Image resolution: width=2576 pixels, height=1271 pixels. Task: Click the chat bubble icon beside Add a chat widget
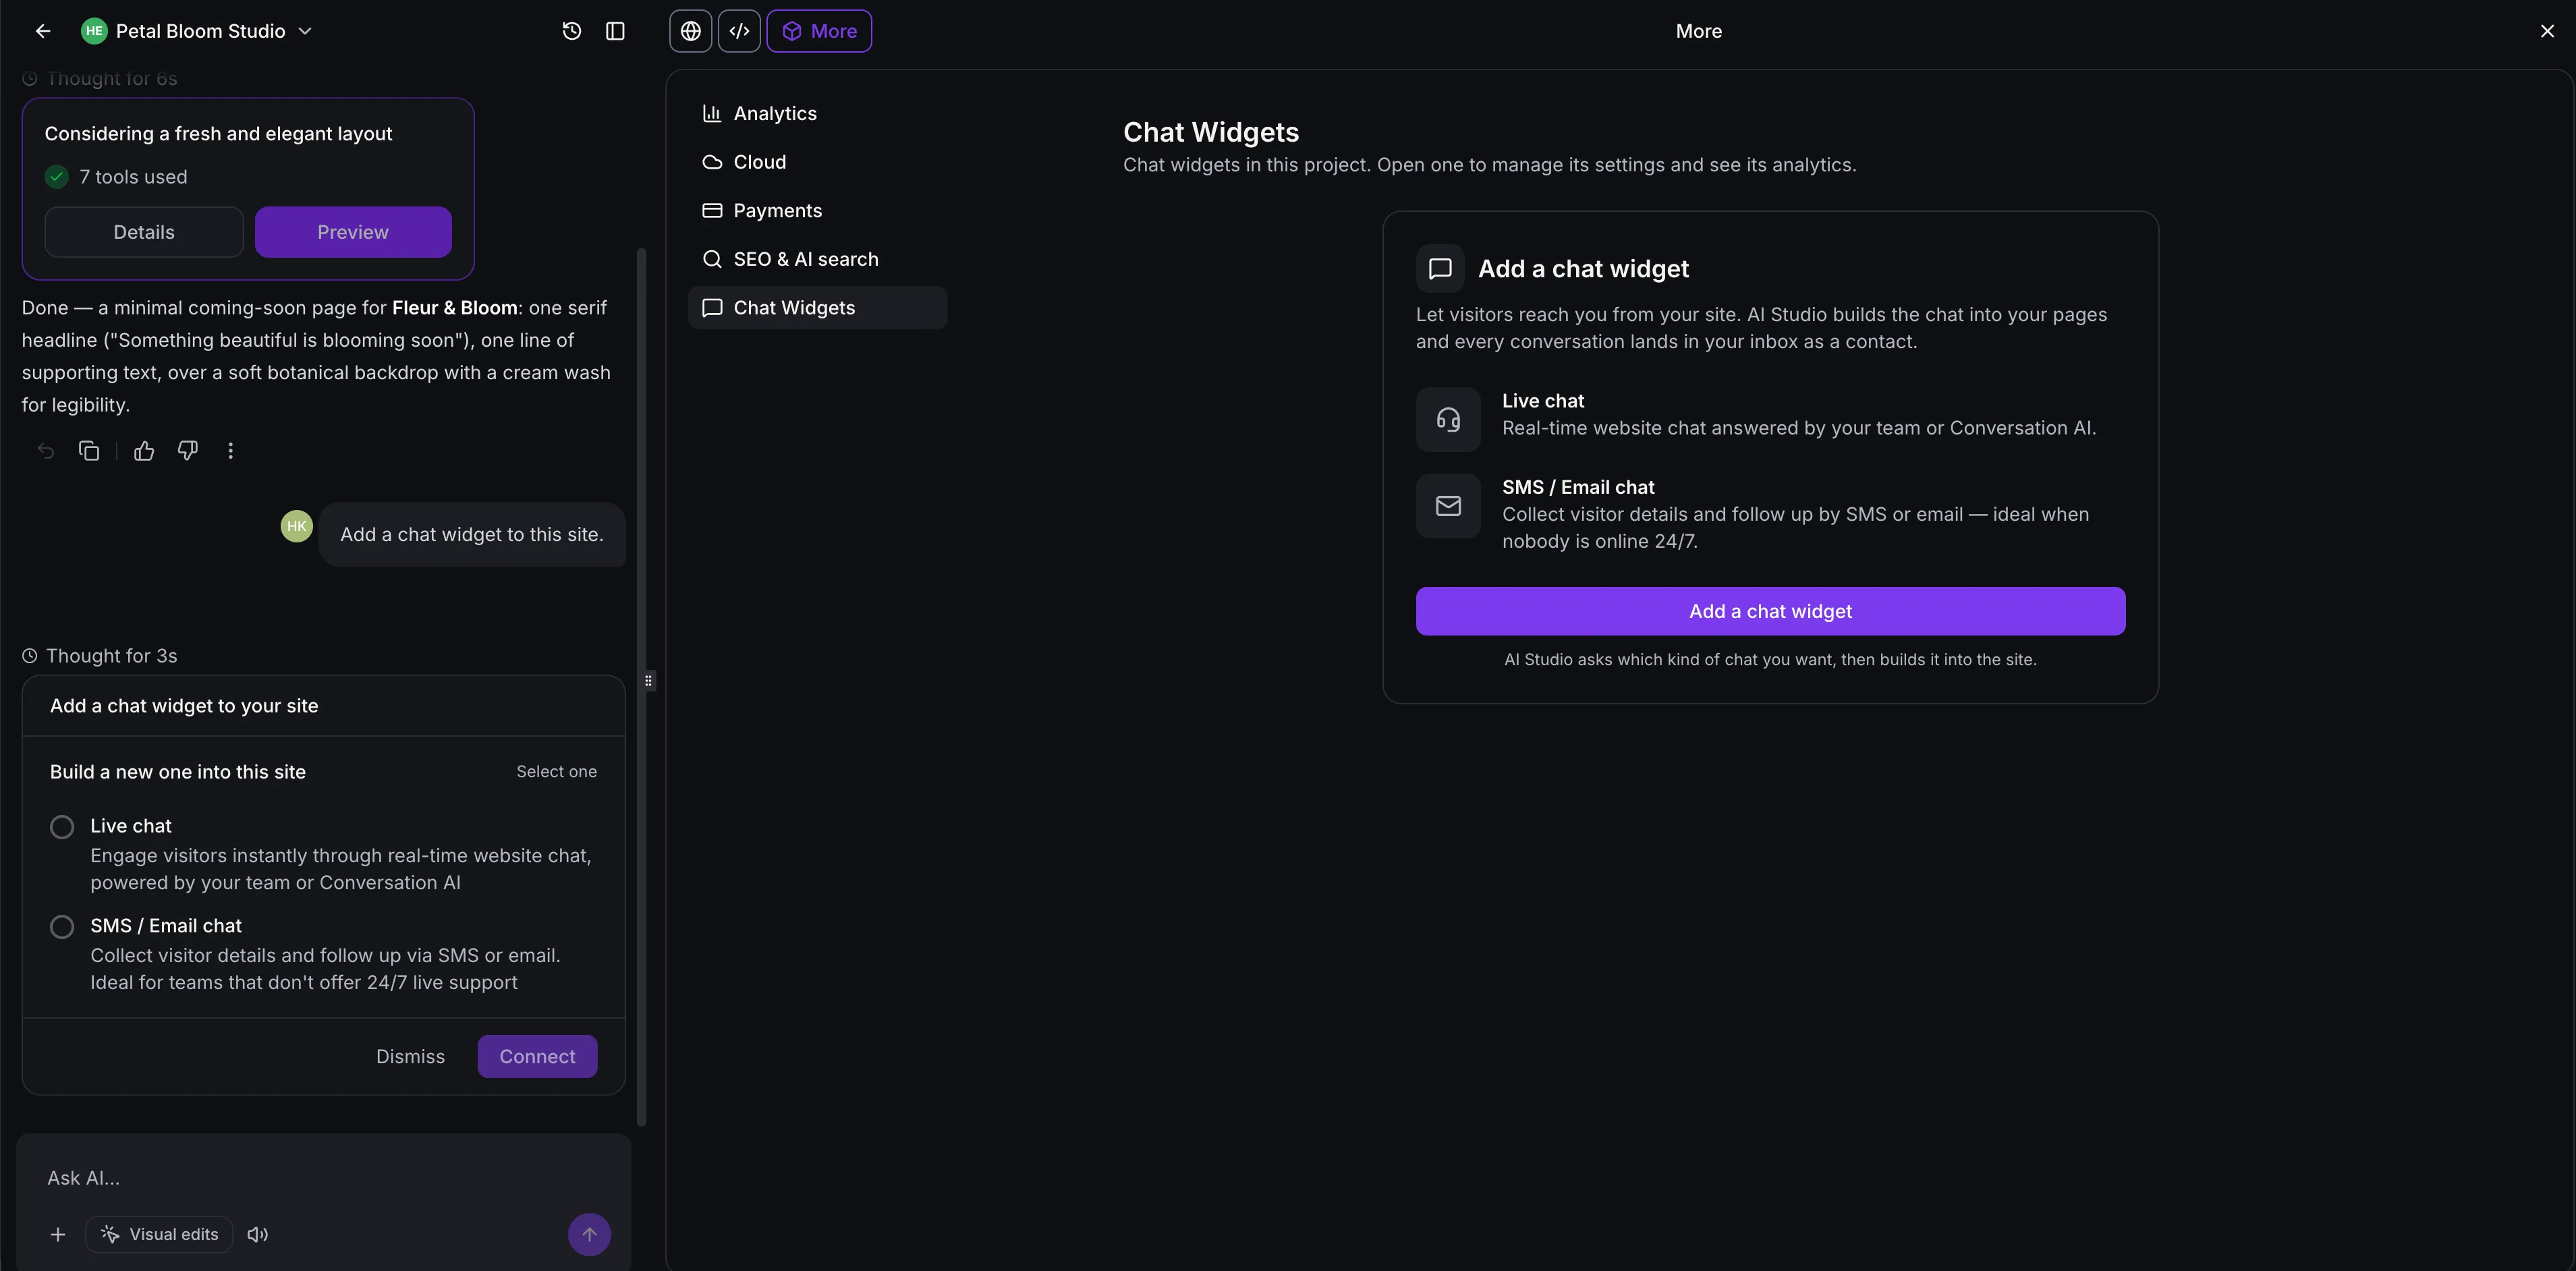tap(1440, 269)
